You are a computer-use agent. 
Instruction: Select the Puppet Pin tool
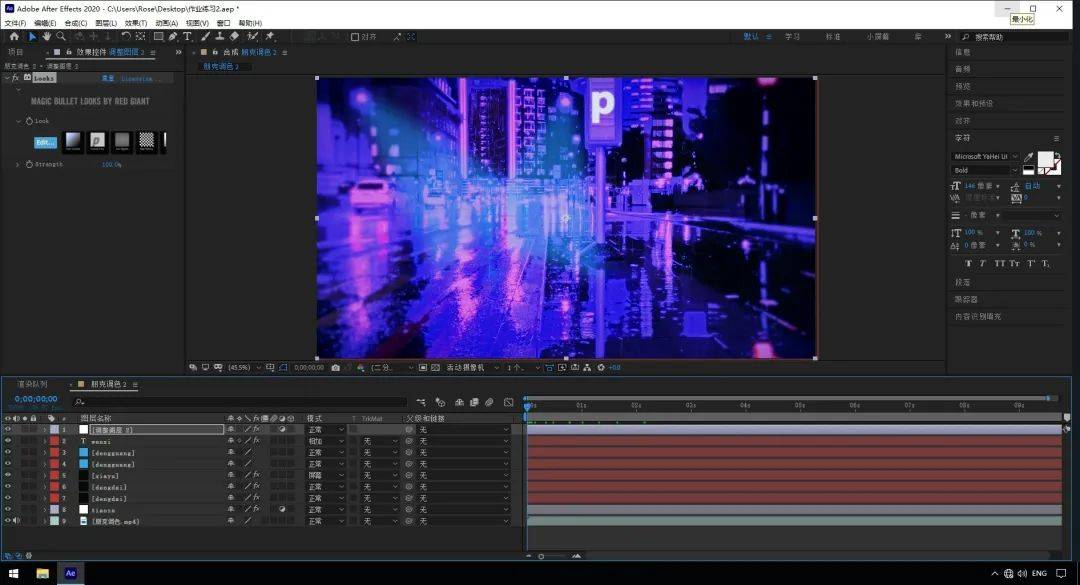coord(270,37)
